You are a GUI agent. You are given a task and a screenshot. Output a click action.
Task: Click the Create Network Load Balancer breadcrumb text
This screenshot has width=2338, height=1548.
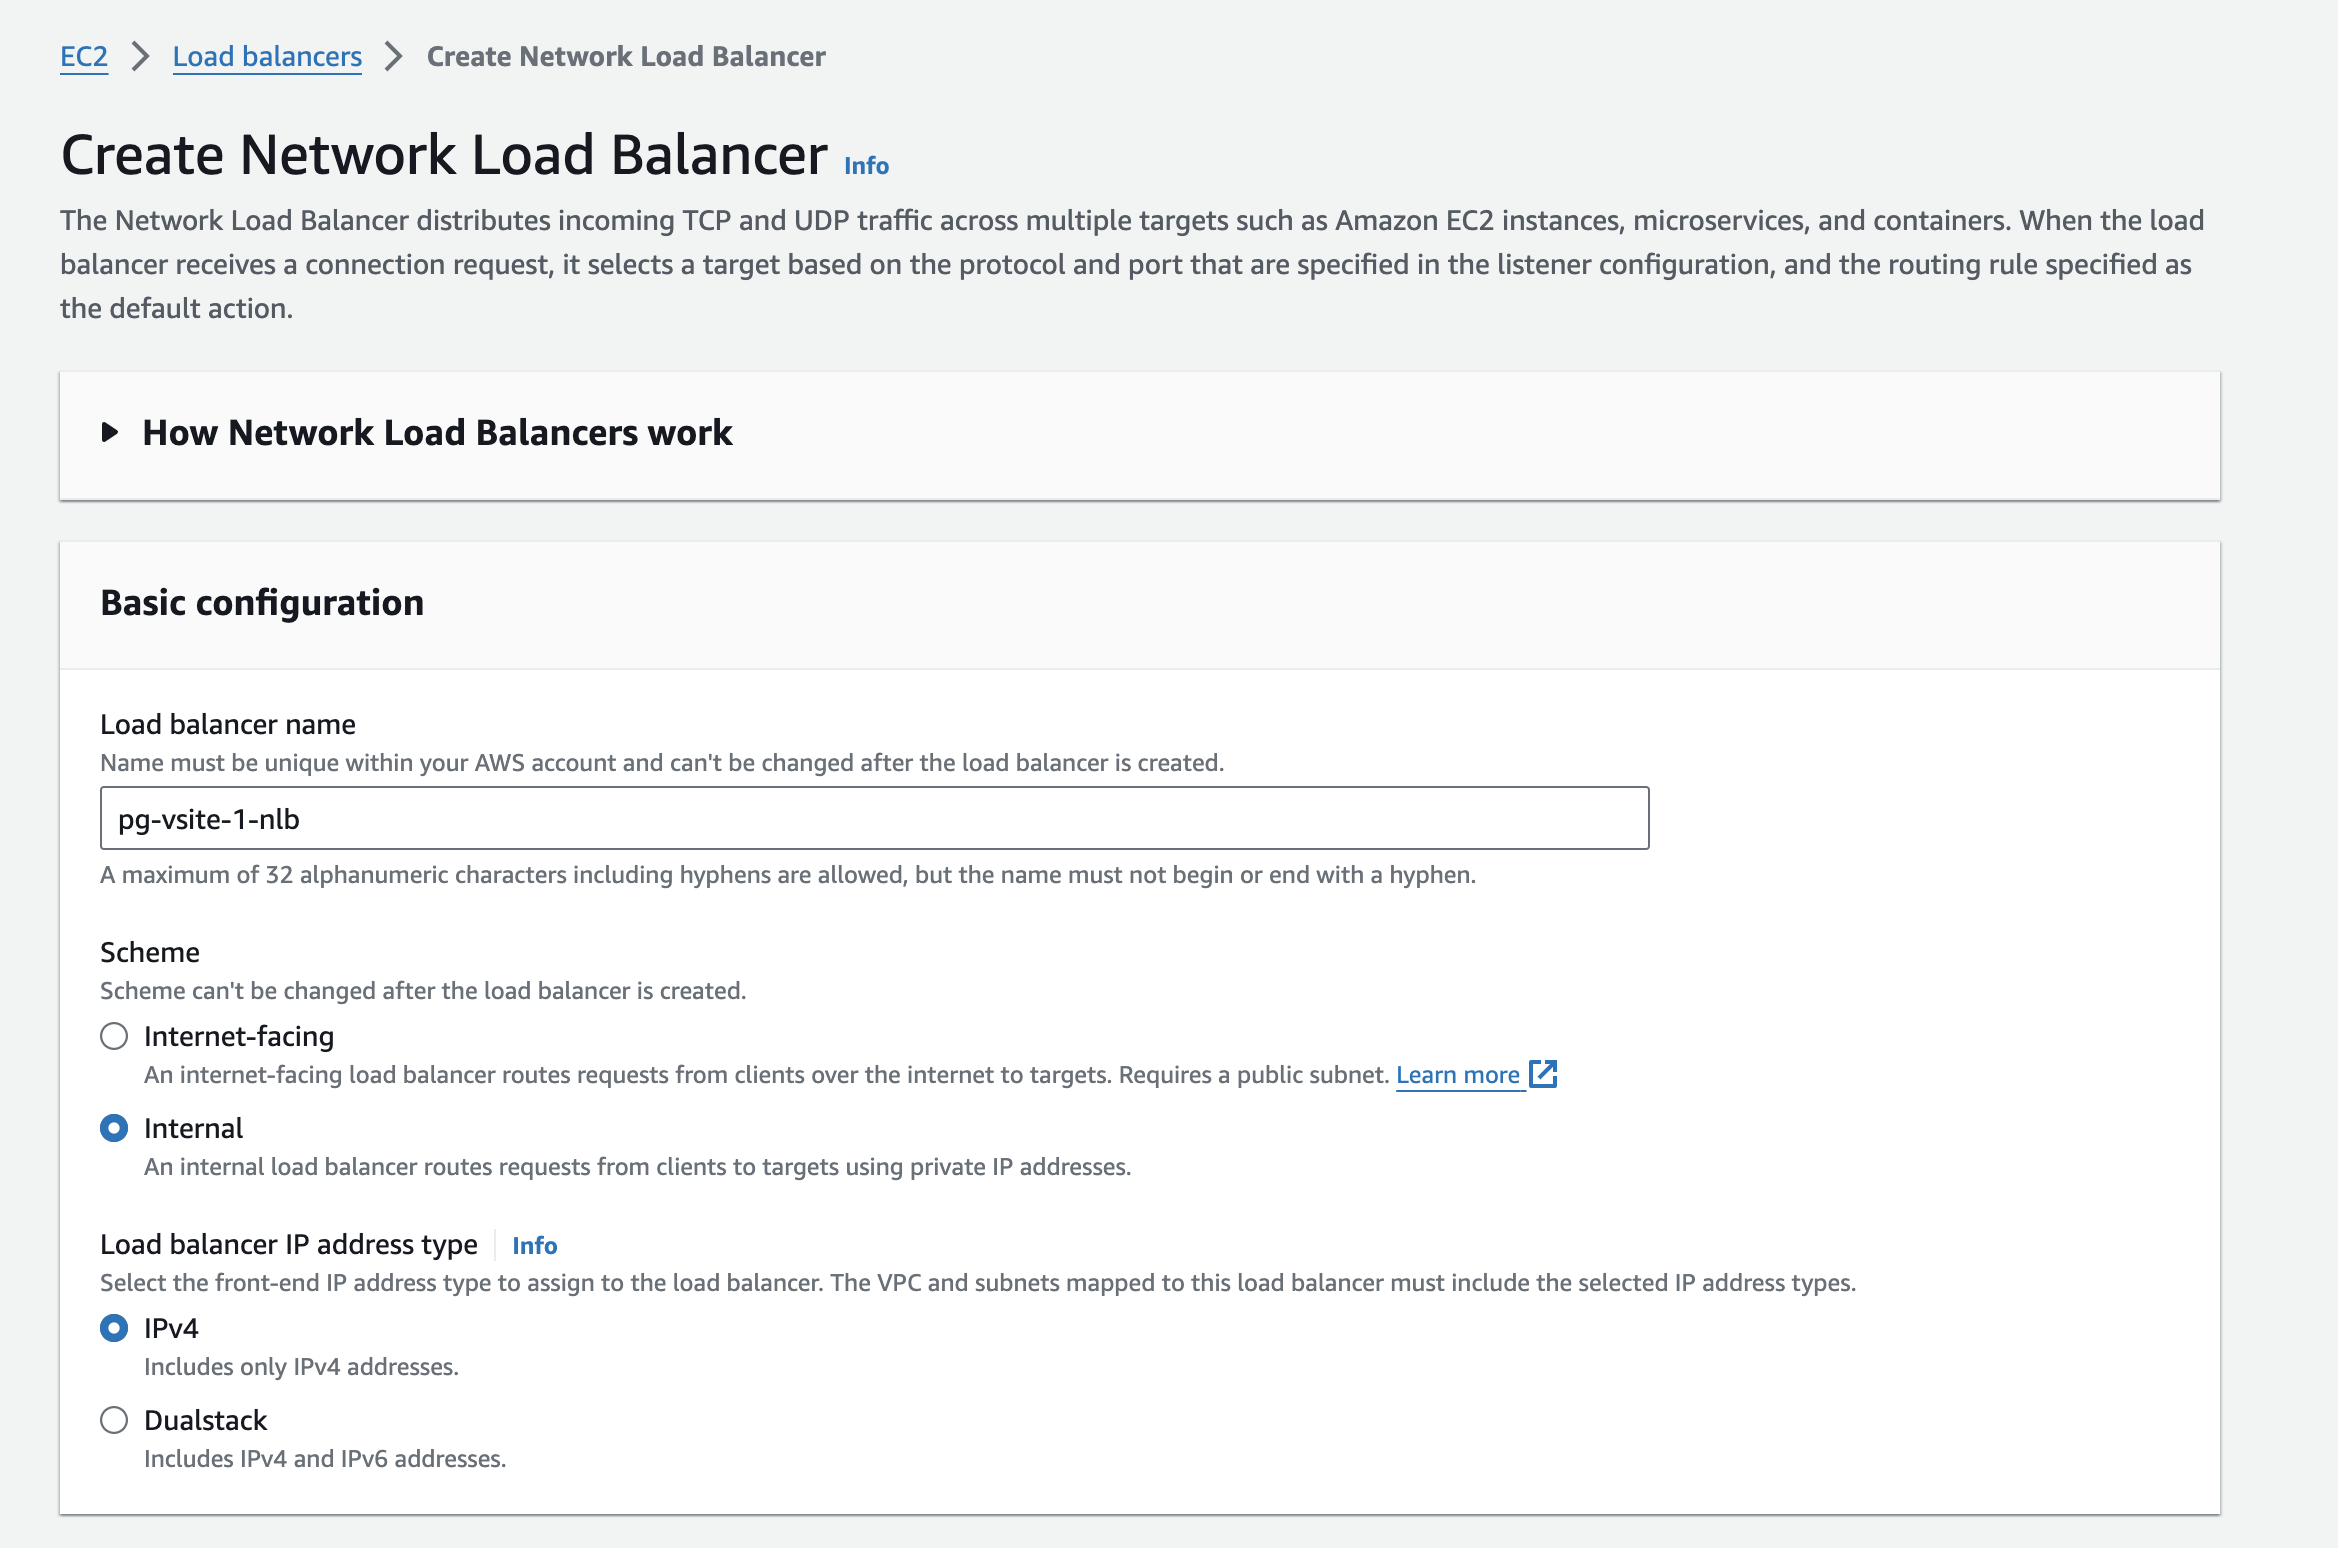point(626,56)
